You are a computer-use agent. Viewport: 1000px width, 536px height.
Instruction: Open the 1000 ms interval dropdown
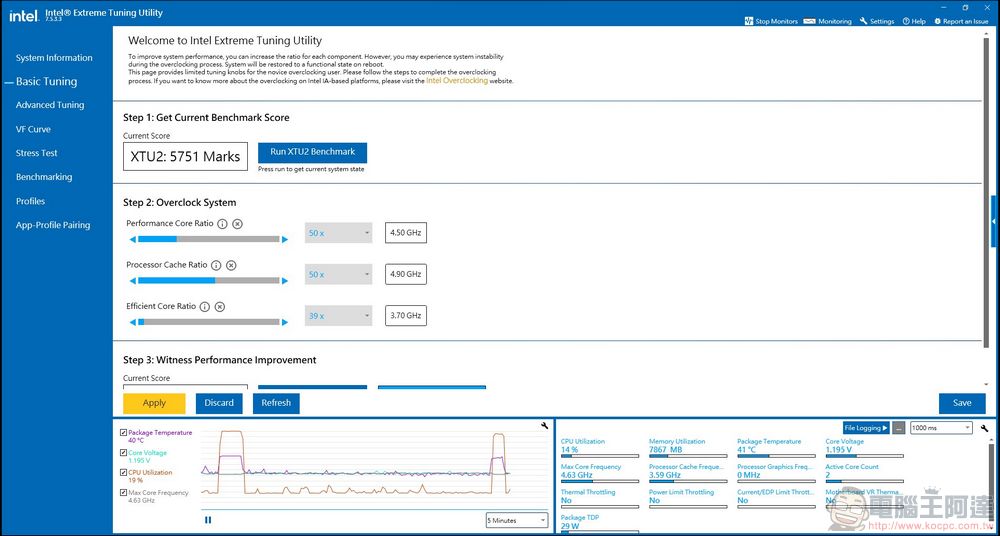tap(941, 428)
